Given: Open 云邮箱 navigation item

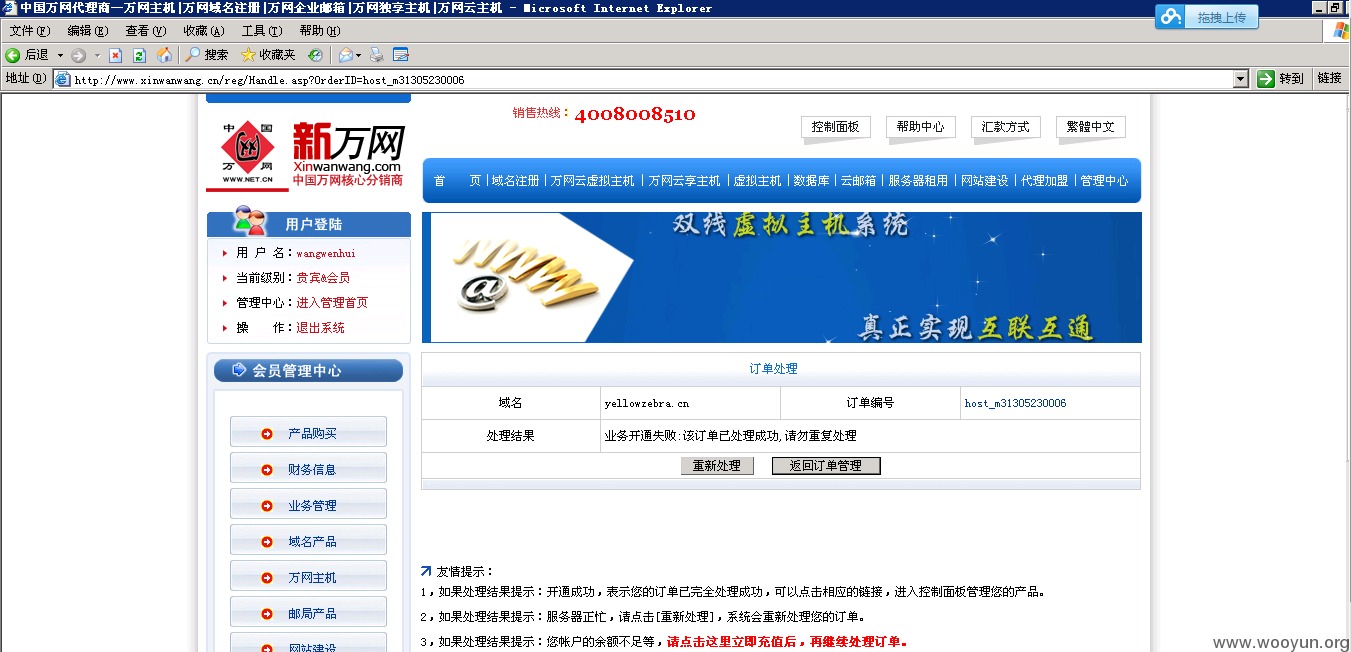Looking at the screenshot, I should pos(858,181).
